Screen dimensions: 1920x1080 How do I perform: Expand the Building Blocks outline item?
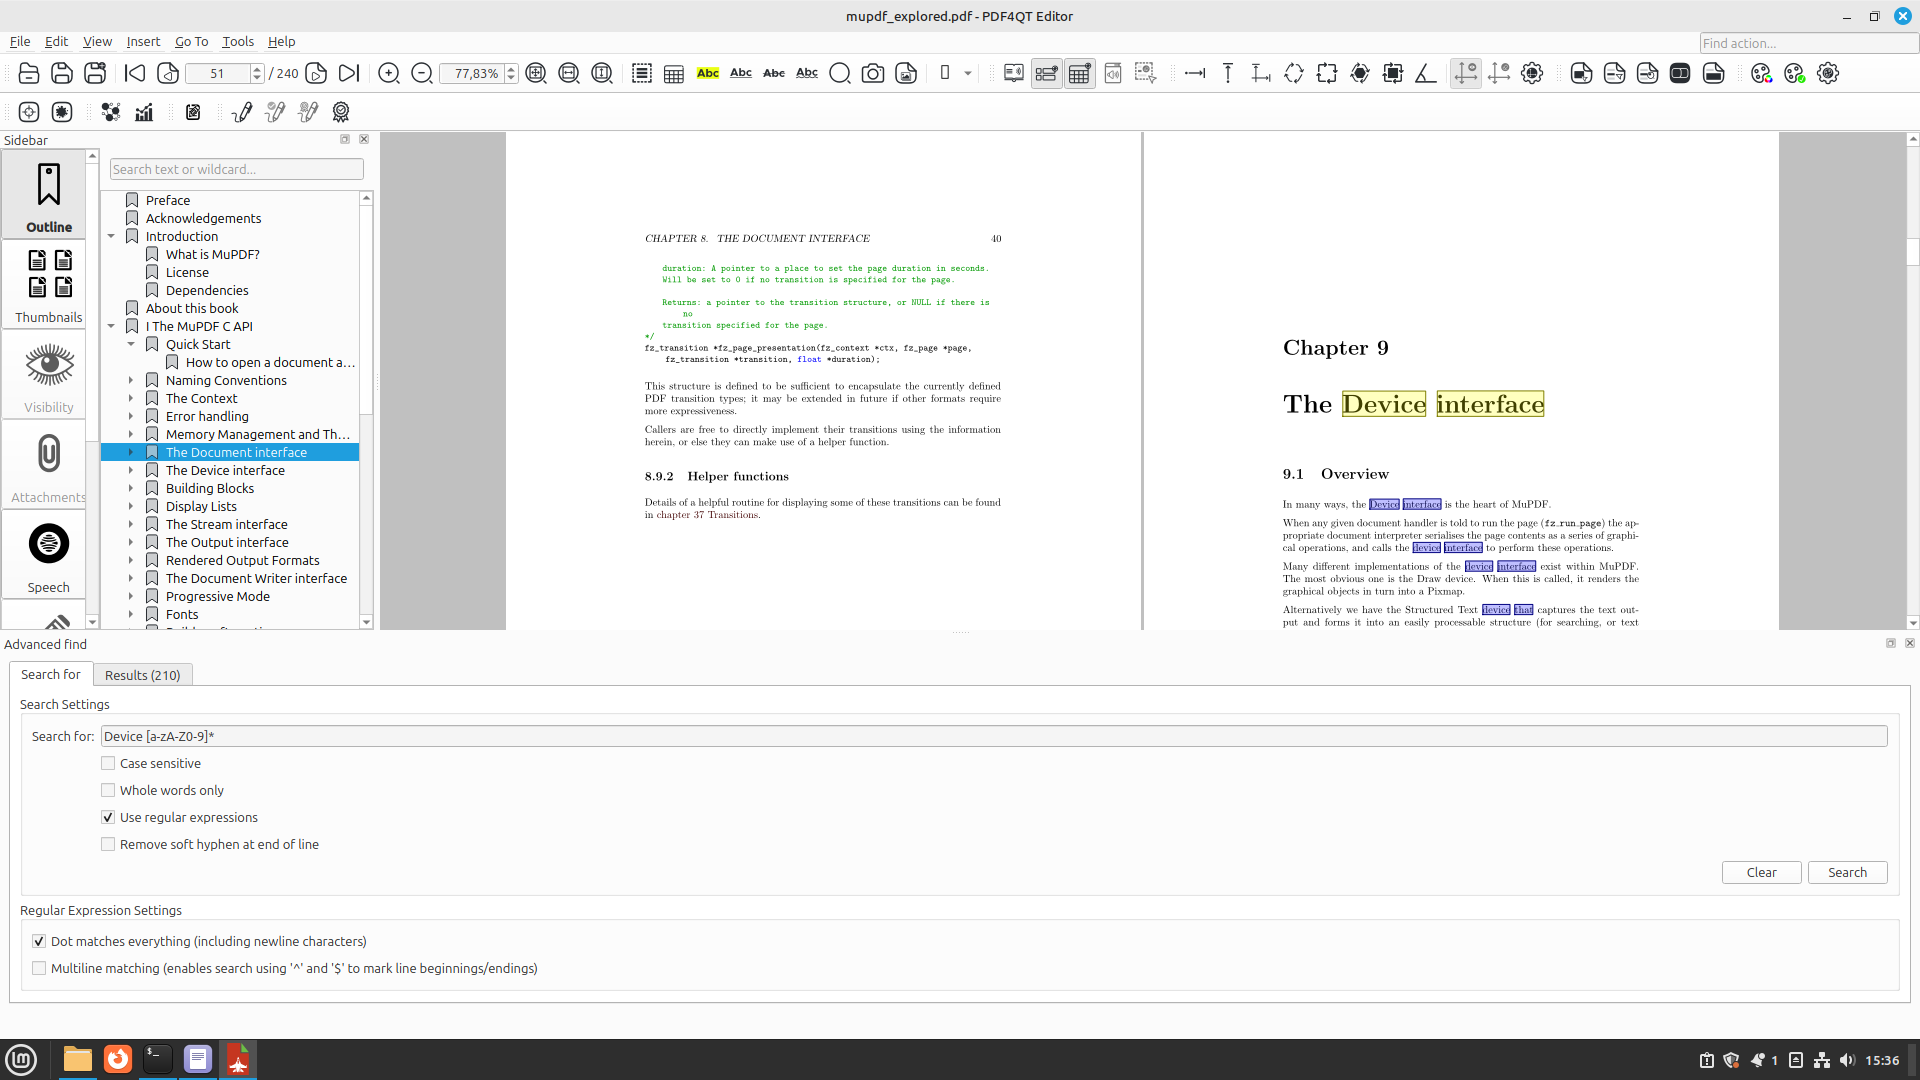pyautogui.click(x=131, y=489)
